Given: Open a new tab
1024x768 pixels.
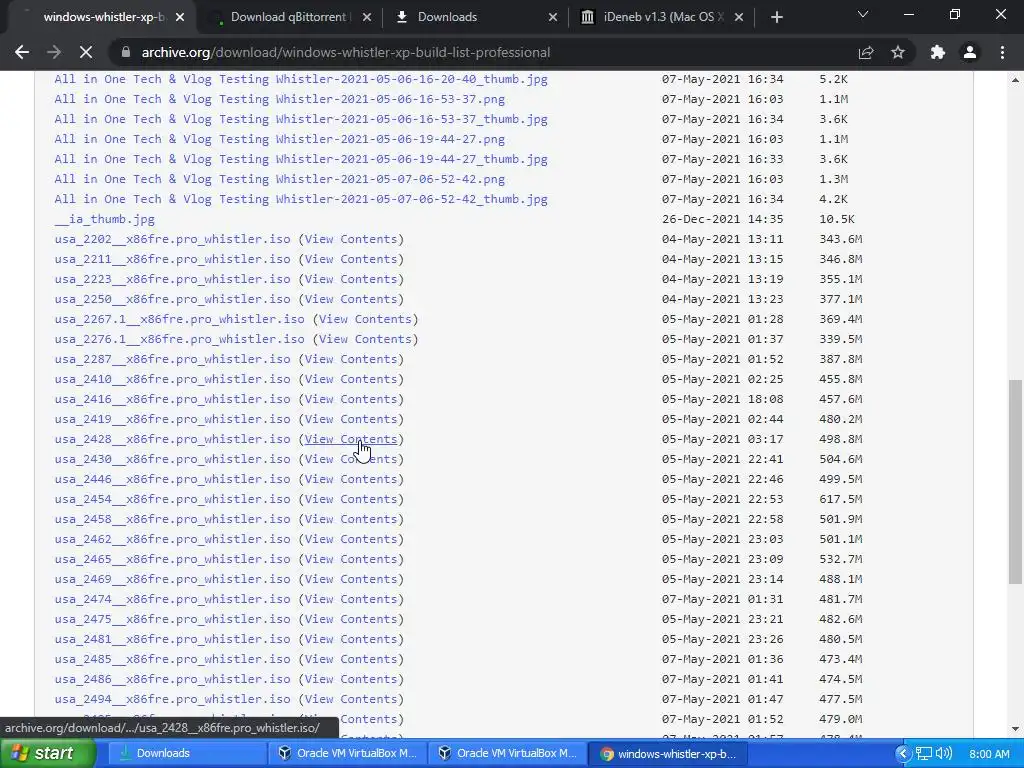Looking at the screenshot, I should click(x=776, y=18).
